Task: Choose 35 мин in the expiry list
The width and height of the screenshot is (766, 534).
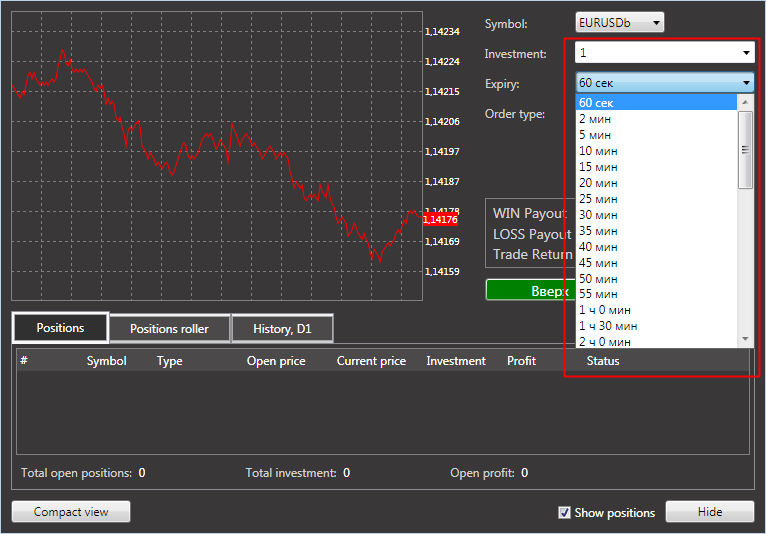Action: point(656,231)
